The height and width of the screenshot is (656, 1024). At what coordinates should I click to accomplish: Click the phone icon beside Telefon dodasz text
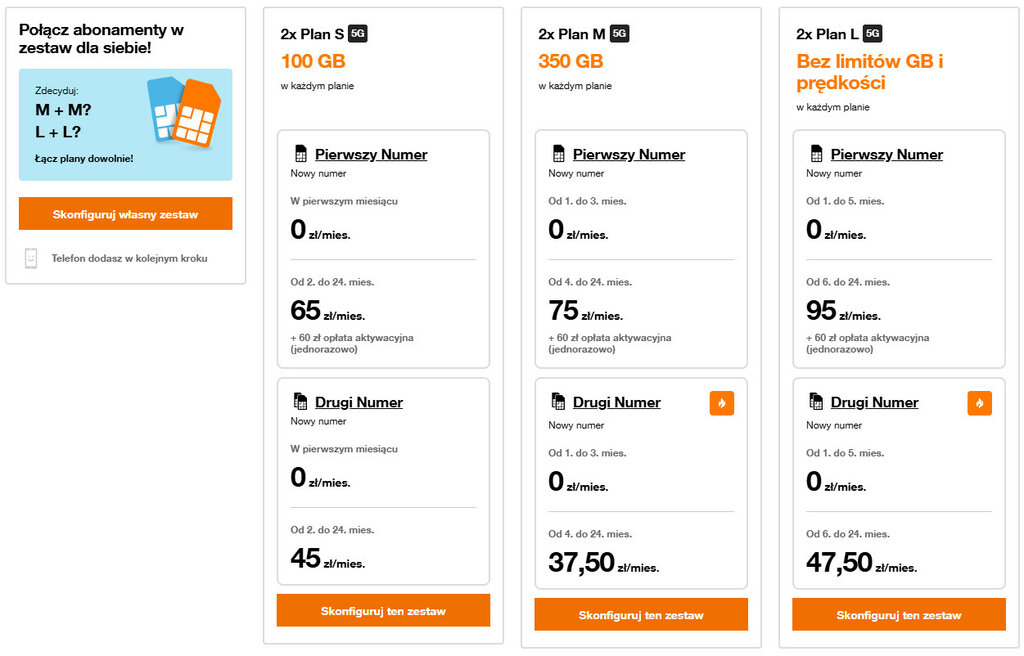pyautogui.click(x=31, y=258)
